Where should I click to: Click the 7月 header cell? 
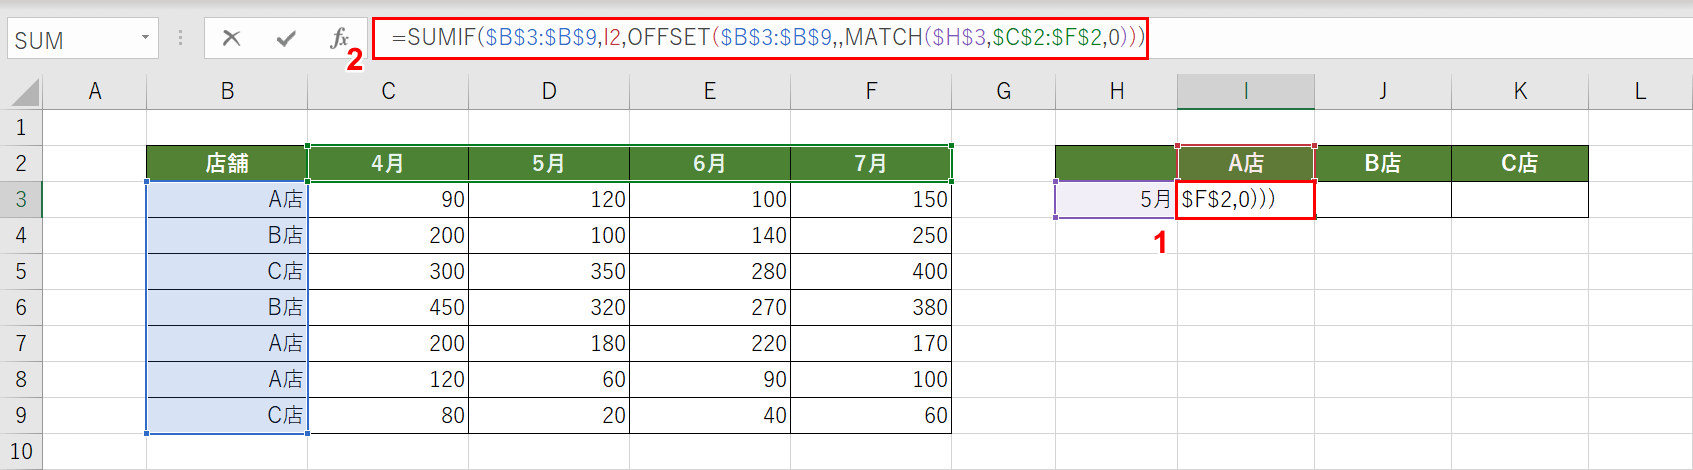click(x=870, y=163)
